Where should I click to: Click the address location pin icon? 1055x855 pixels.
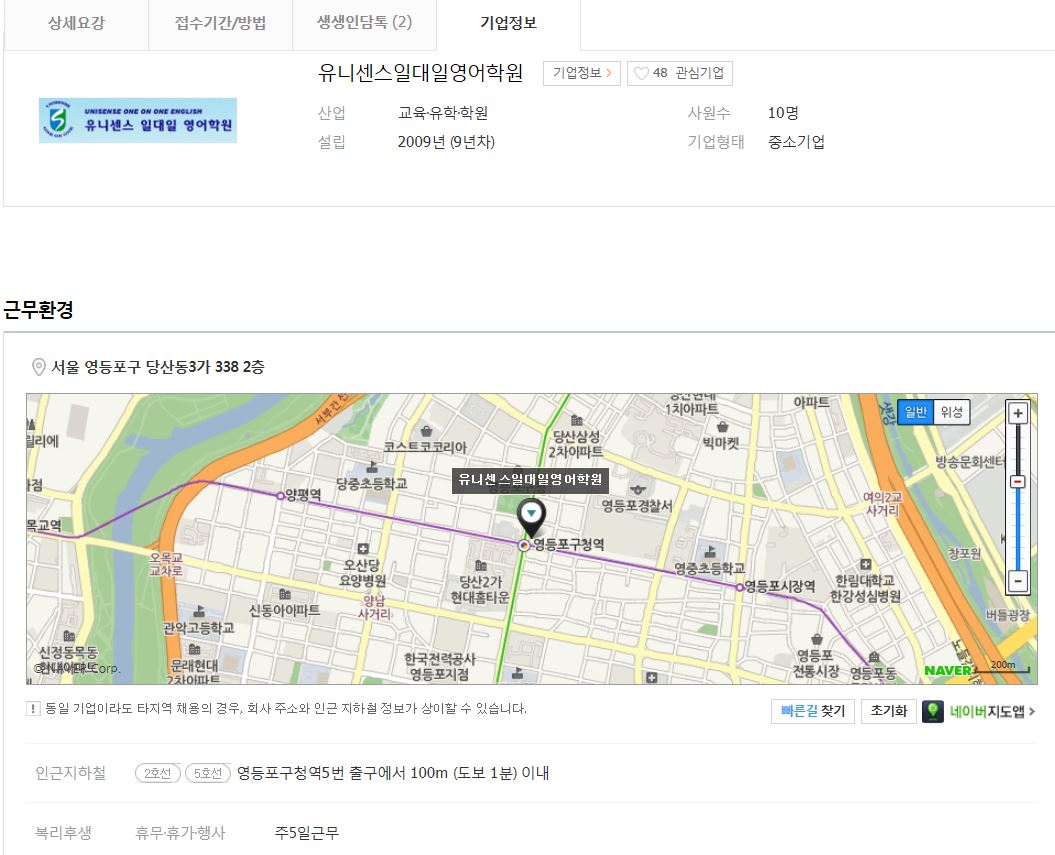39,367
